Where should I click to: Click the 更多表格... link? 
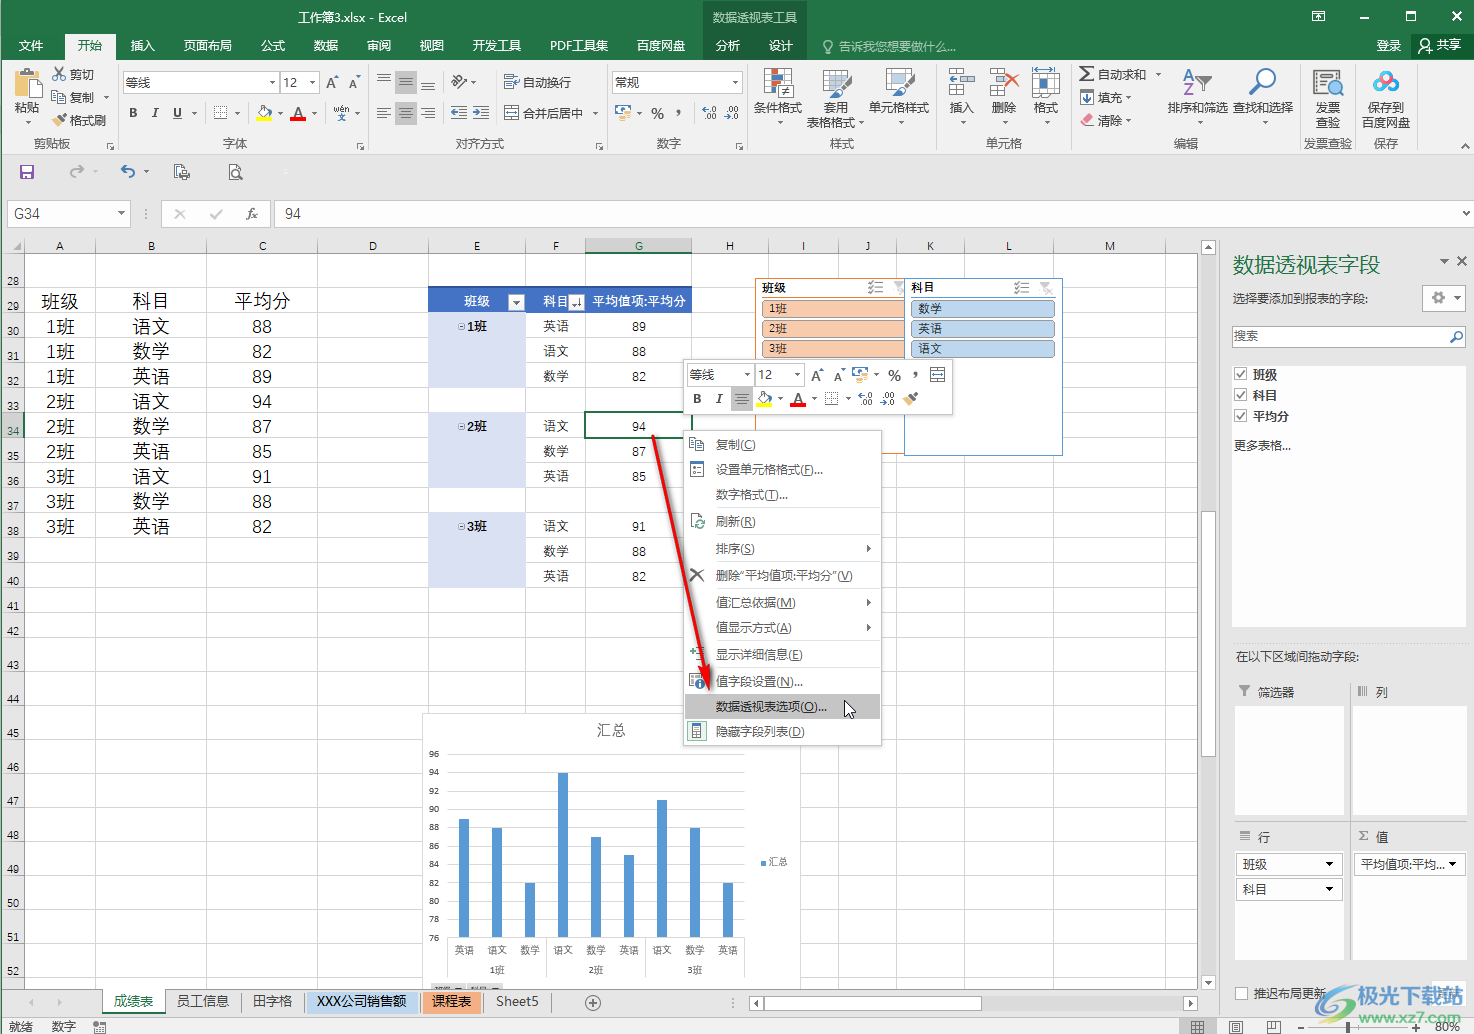click(x=1262, y=445)
